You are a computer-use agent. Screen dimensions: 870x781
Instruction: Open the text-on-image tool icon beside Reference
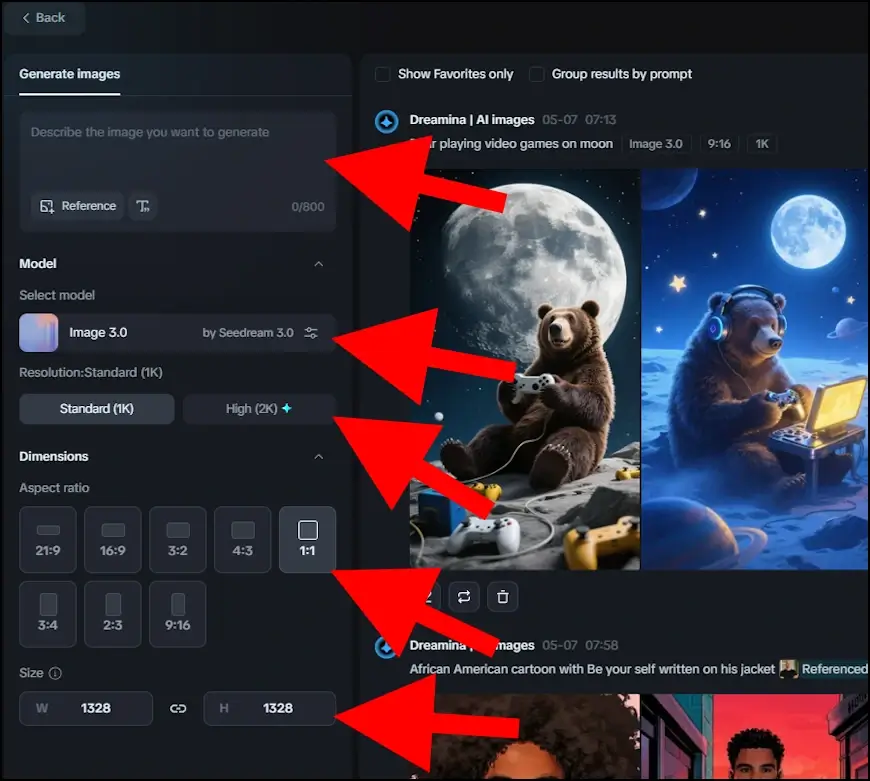coord(143,206)
